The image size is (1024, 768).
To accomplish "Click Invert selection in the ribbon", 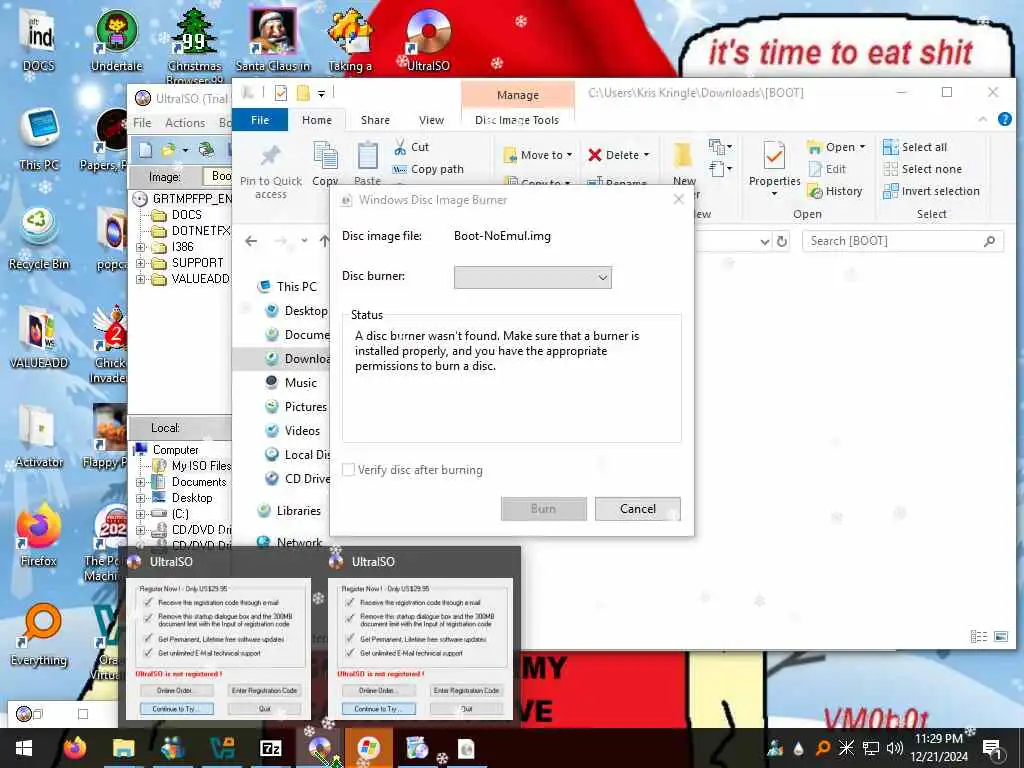I will tap(931, 191).
